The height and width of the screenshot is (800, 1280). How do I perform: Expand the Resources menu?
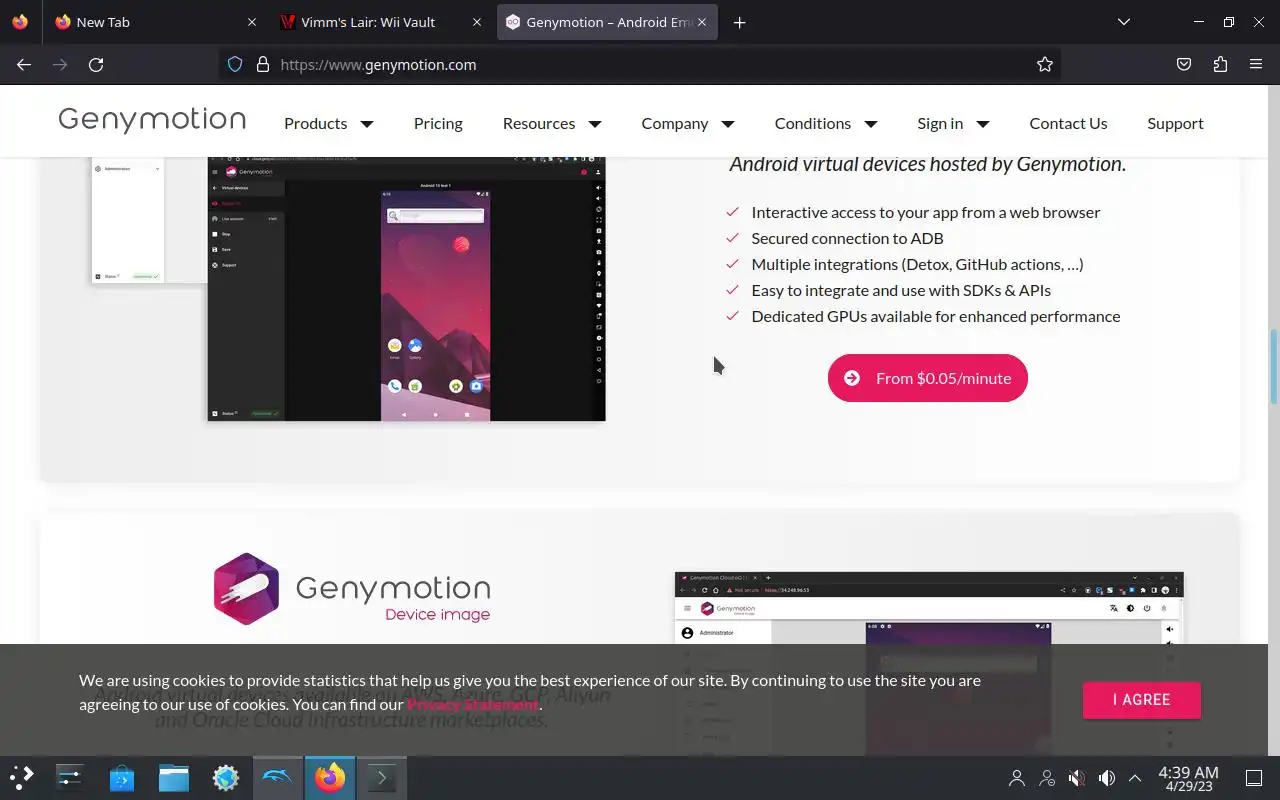[x=551, y=123]
